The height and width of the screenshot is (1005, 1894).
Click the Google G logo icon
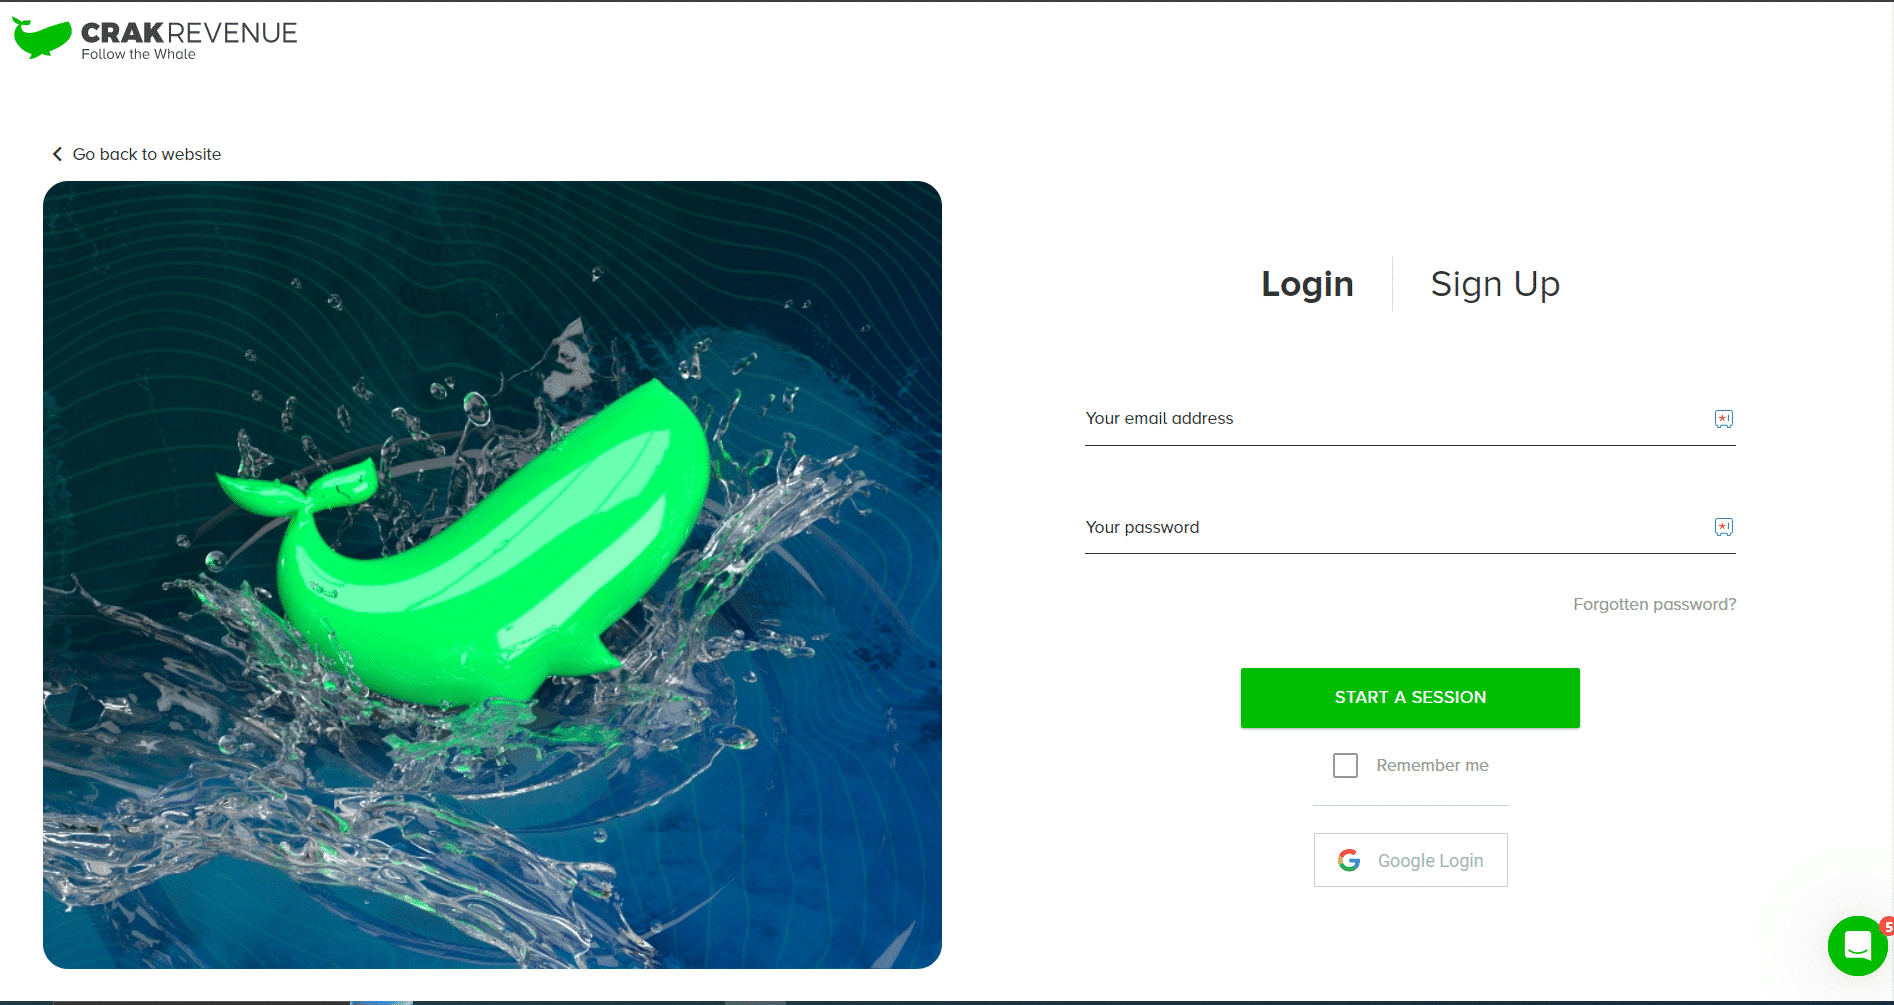pos(1349,860)
